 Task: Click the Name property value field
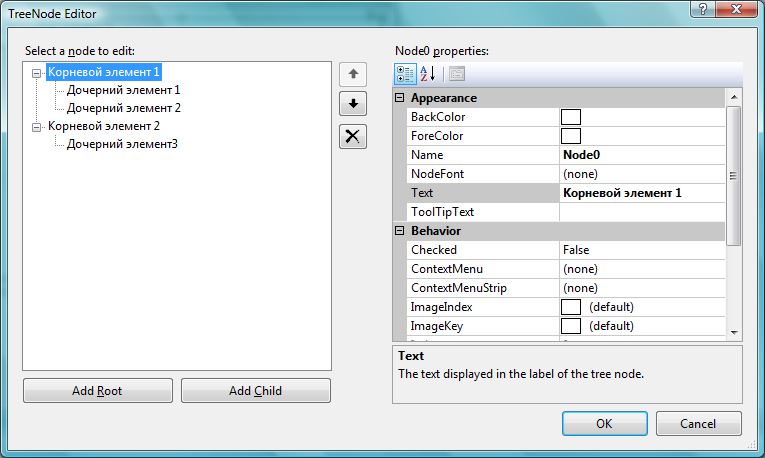[x=640, y=155]
